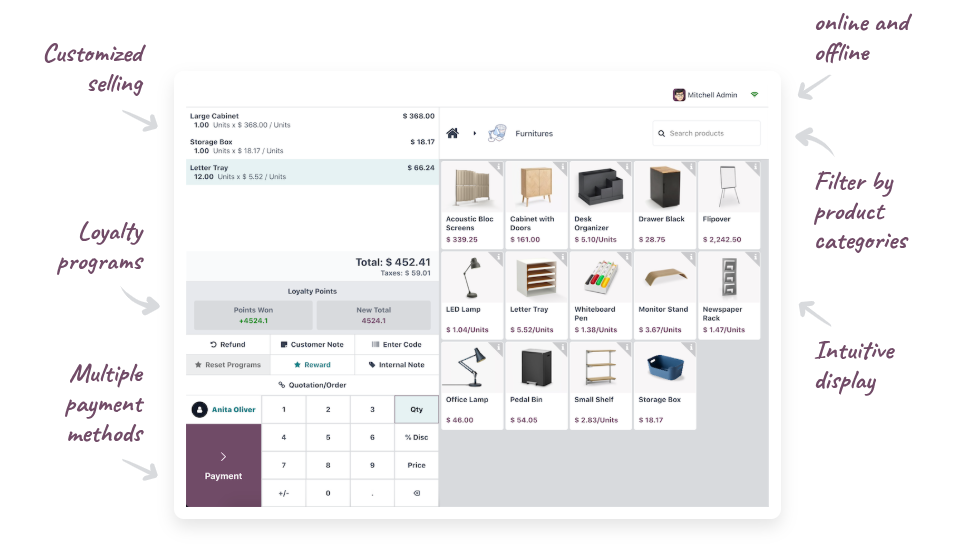Select the Flipover product
This screenshot has width=957, height=559.
pyautogui.click(x=729, y=204)
